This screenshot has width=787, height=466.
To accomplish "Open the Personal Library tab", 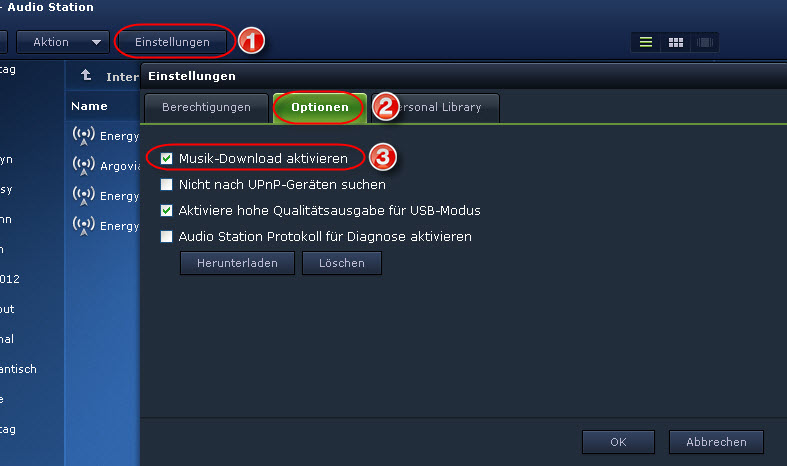I will coord(436,107).
